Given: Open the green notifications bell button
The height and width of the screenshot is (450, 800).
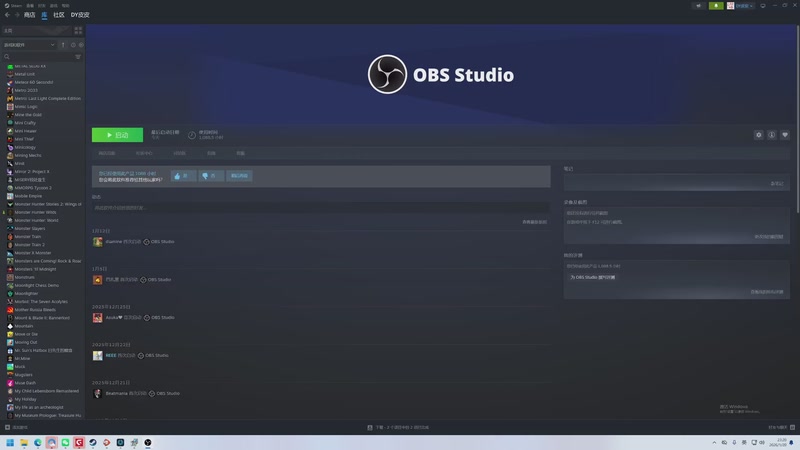Looking at the screenshot, I should pos(716,6).
